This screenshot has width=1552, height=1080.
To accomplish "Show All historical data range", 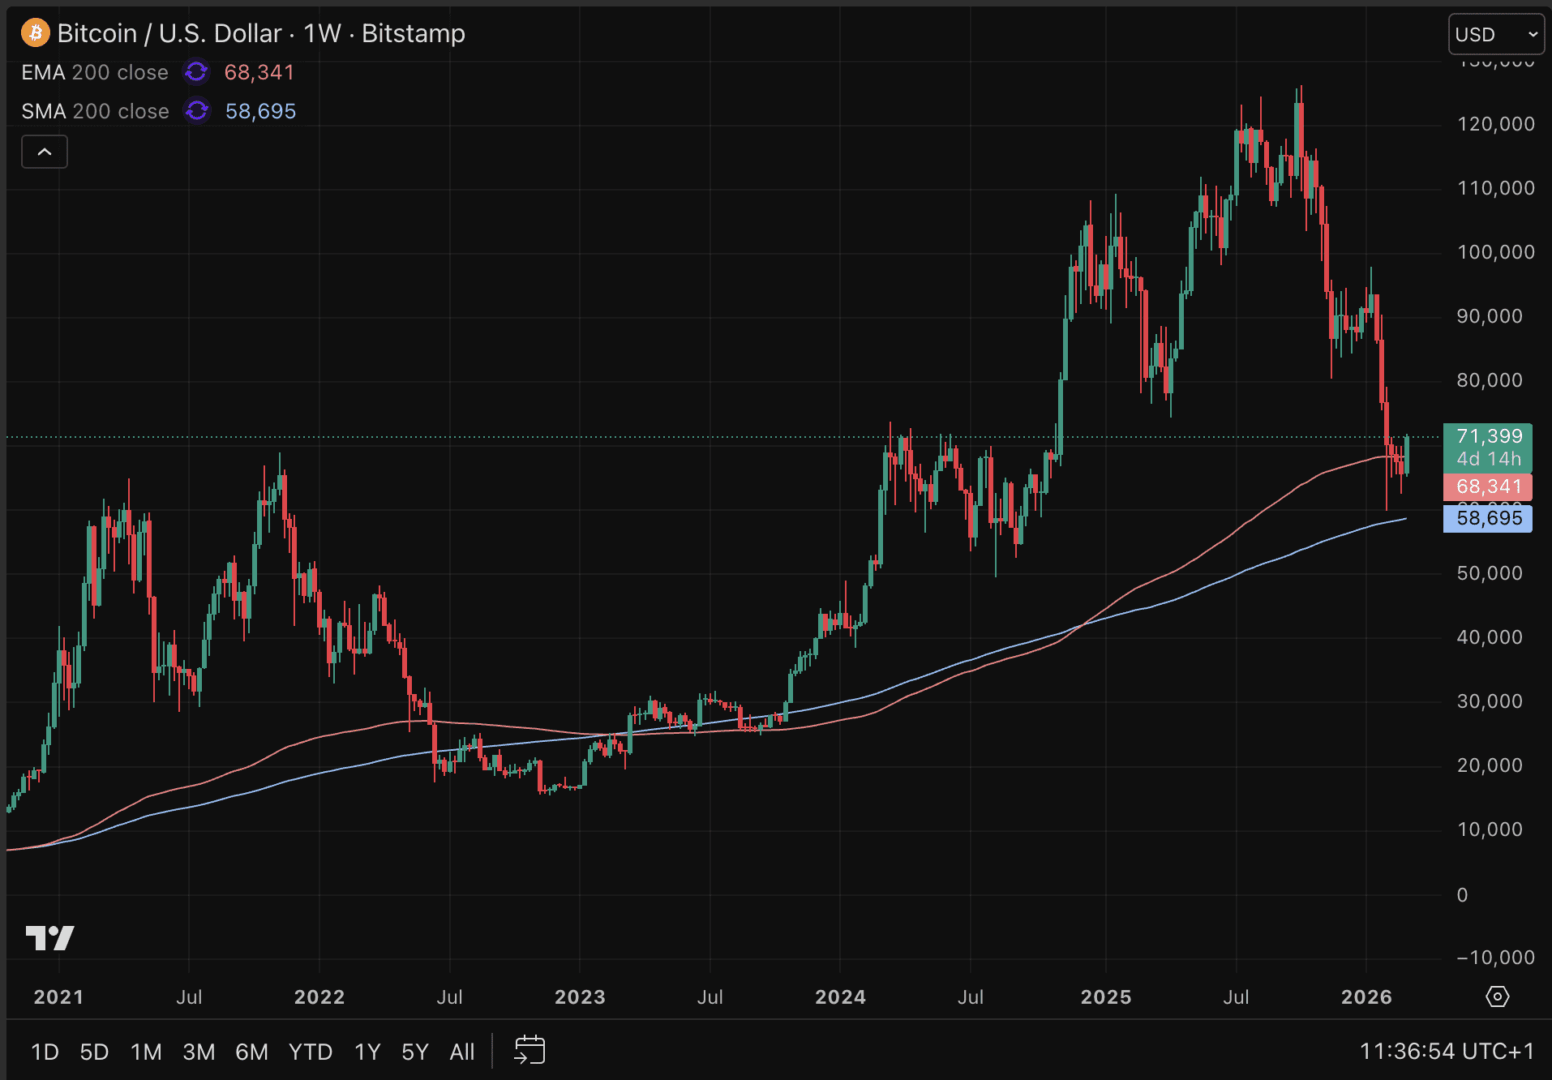I will [462, 1052].
